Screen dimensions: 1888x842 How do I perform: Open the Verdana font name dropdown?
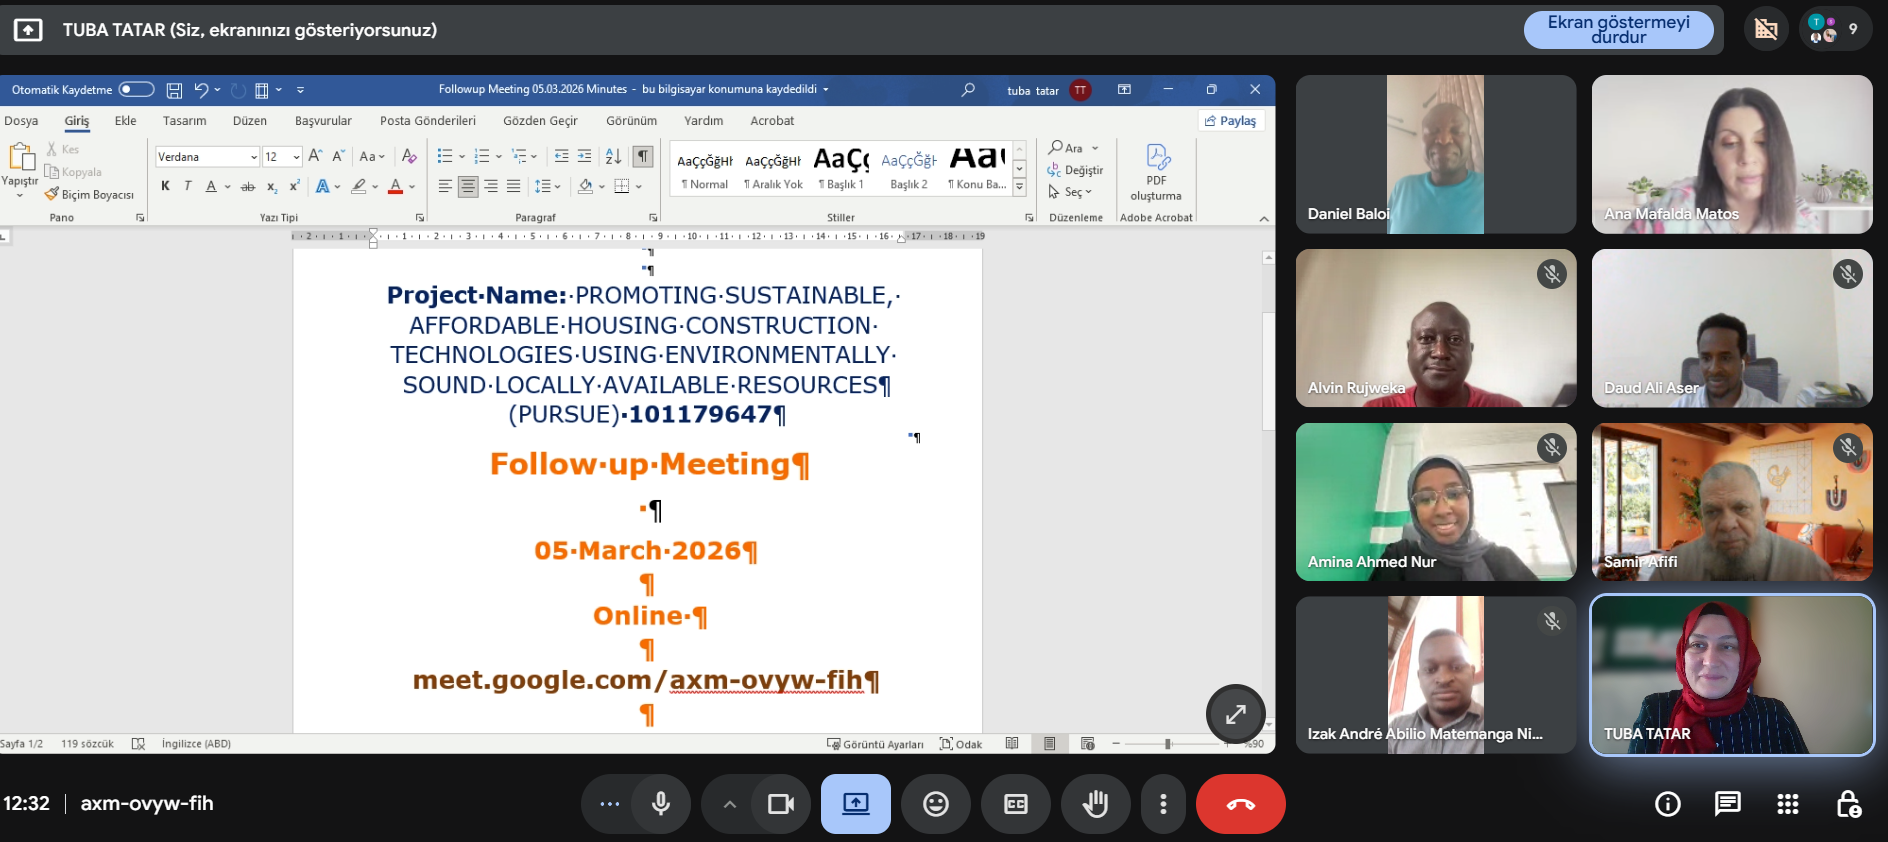[x=254, y=157]
